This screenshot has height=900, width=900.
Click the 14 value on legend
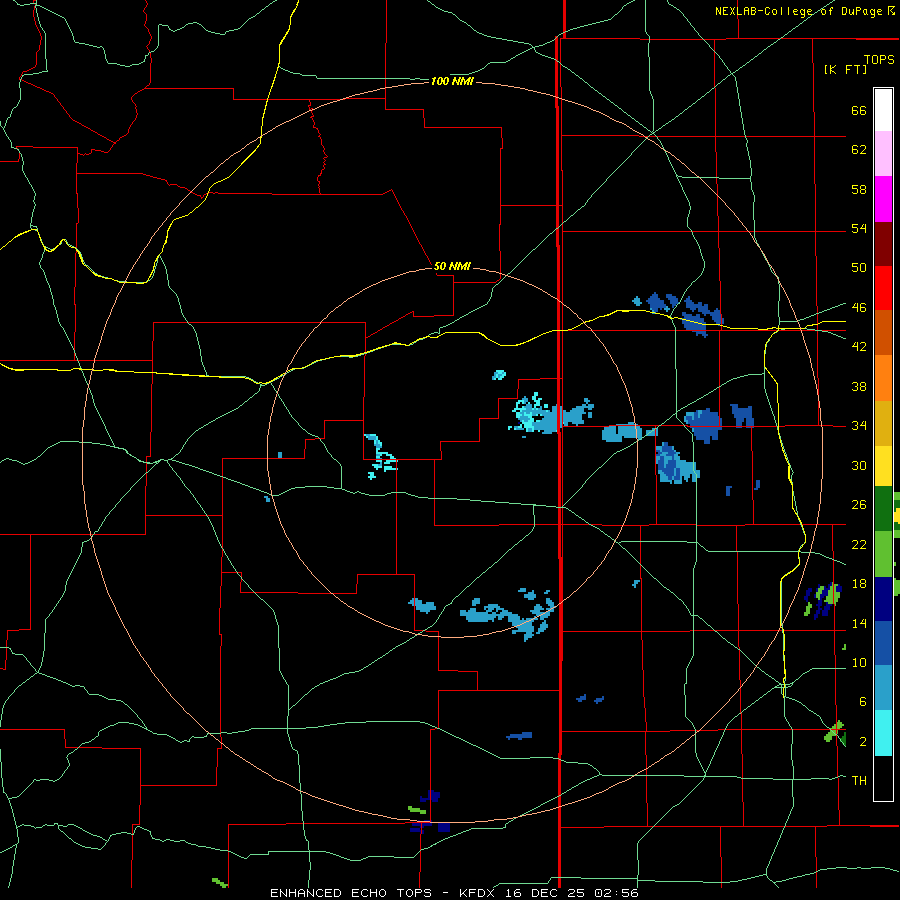pyautogui.click(x=859, y=623)
